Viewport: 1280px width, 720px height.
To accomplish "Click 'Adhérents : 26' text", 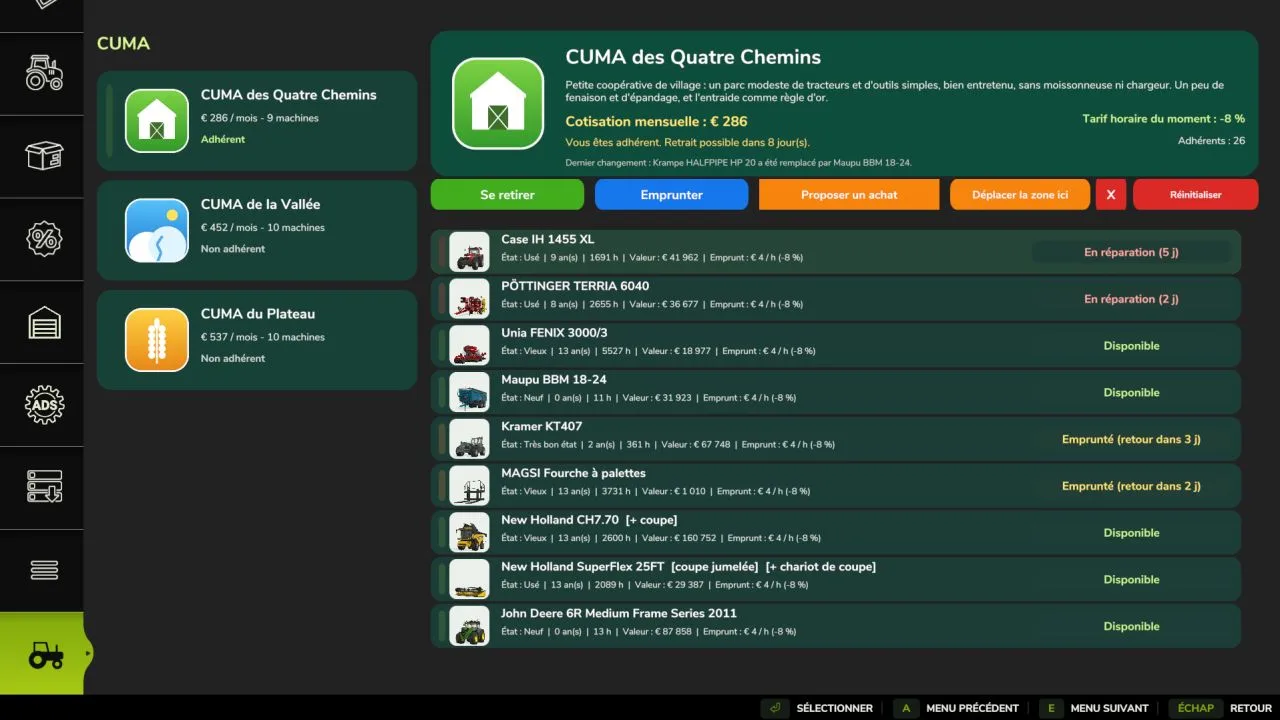I will [x=1211, y=141].
